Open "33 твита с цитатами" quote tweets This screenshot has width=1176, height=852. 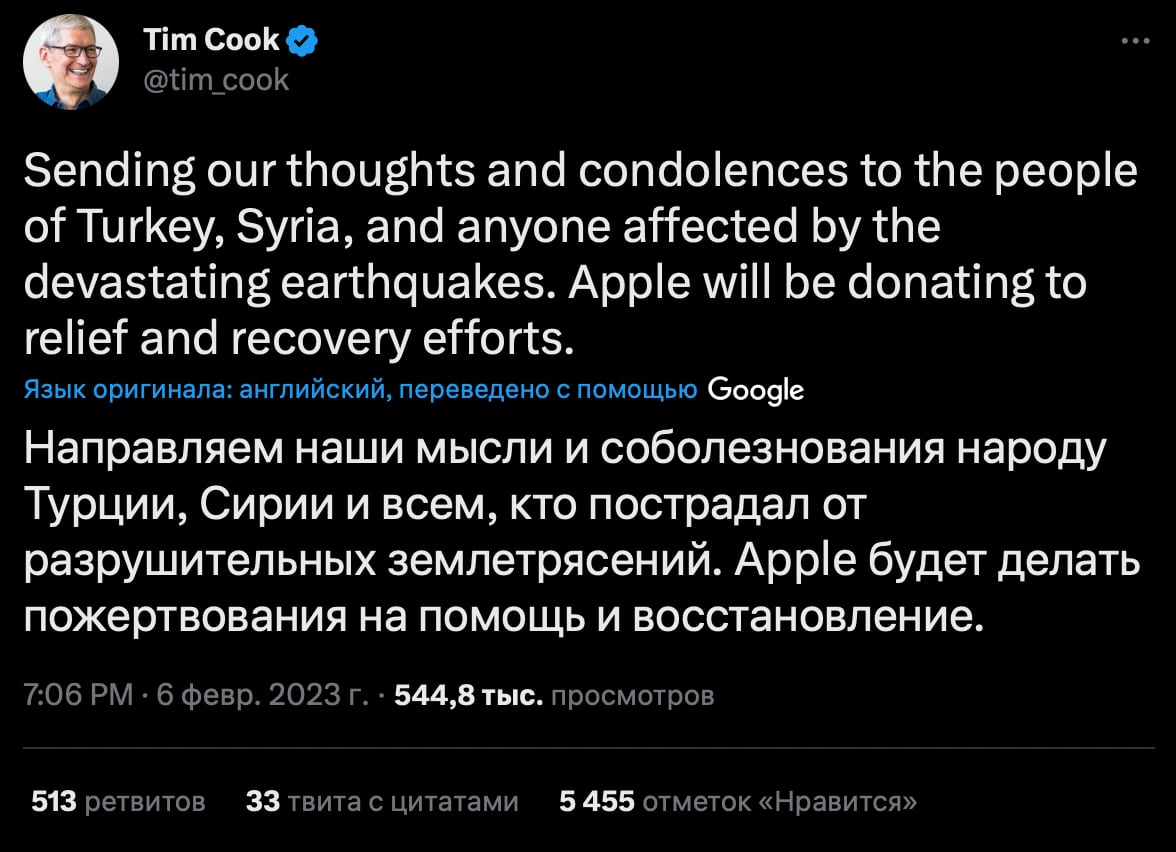click(382, 801)
